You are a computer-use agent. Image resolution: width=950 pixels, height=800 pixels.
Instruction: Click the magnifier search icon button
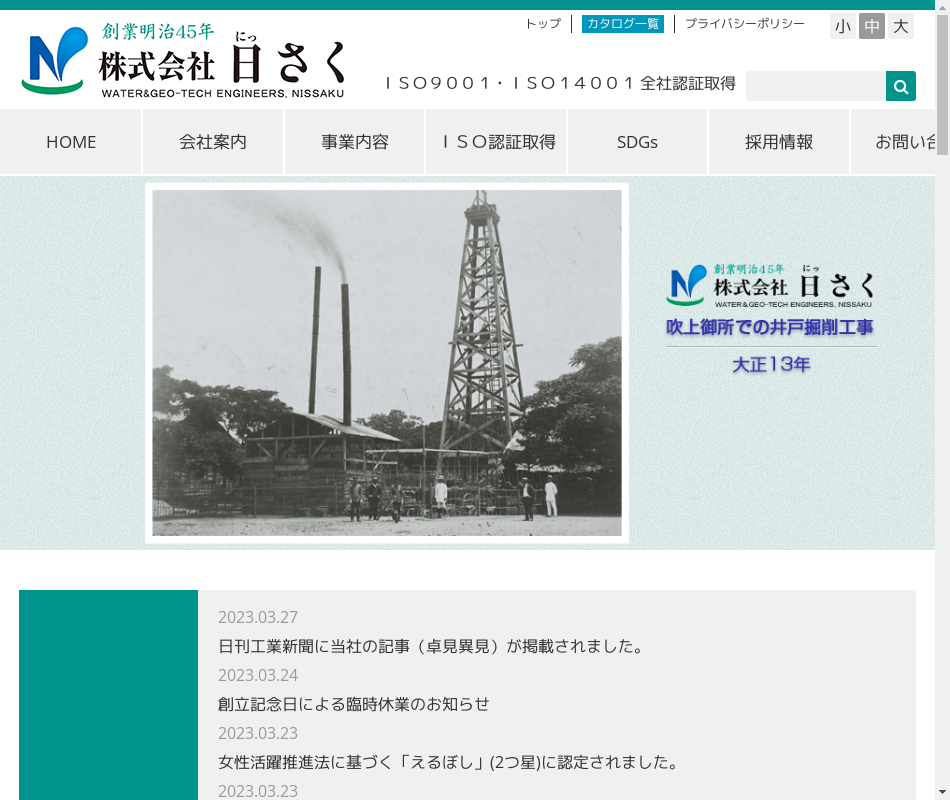900,87
